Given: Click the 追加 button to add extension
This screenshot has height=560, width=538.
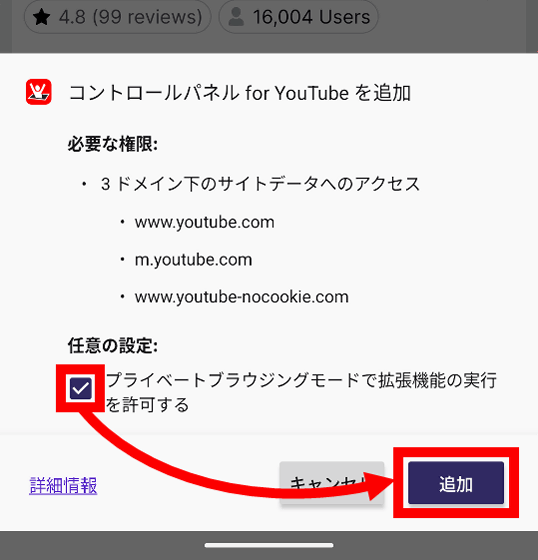Looking at the screenshot, I should 456,483.
